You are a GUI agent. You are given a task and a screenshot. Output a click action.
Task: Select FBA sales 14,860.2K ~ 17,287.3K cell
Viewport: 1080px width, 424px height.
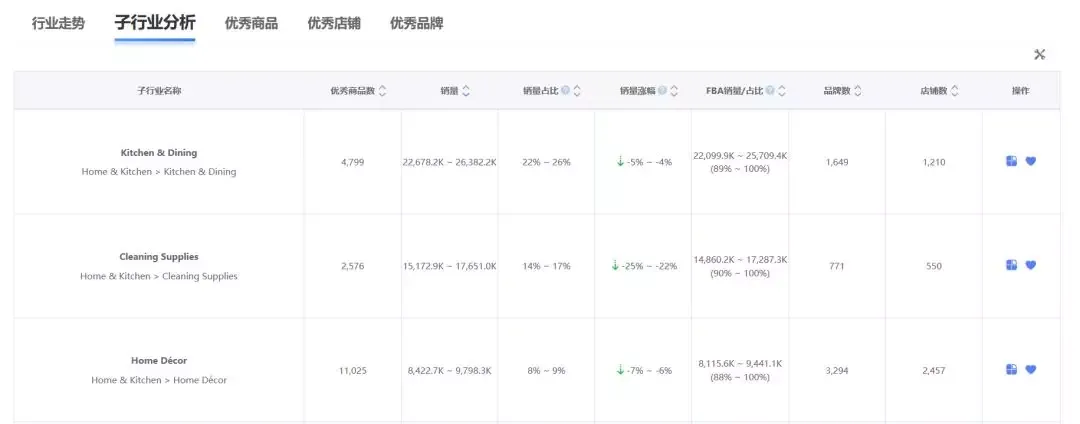(x=740, y=266)
